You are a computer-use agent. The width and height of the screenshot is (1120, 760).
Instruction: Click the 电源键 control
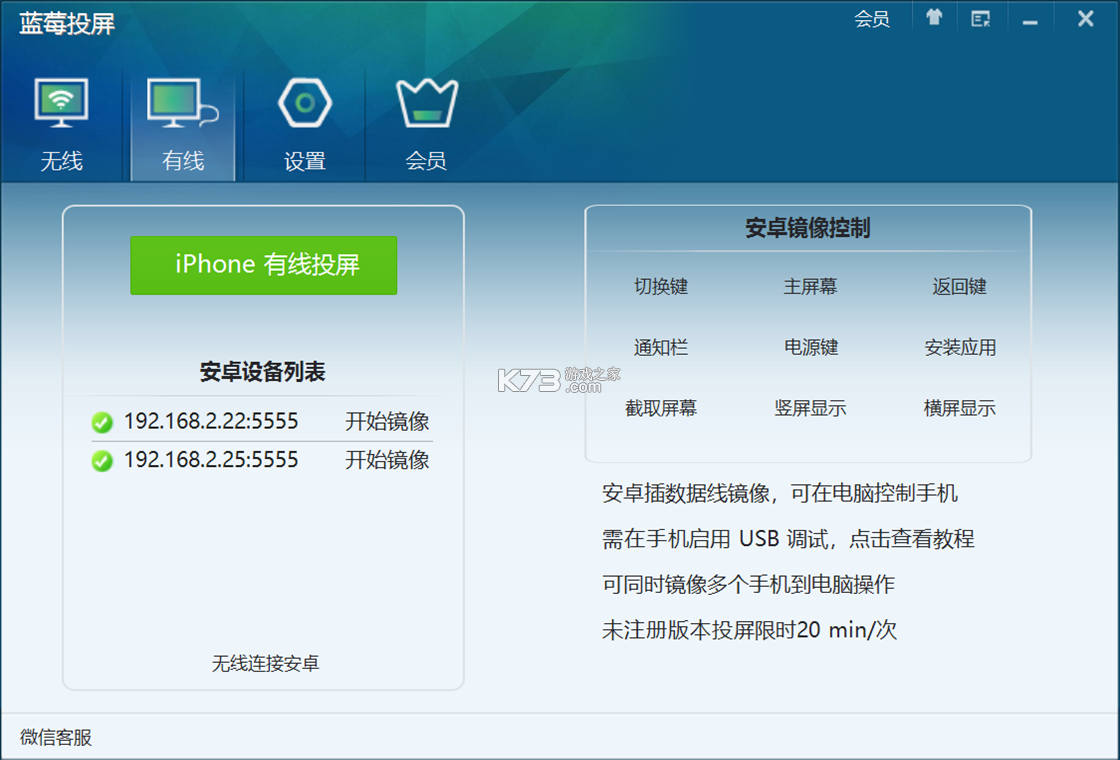point(810,348)
